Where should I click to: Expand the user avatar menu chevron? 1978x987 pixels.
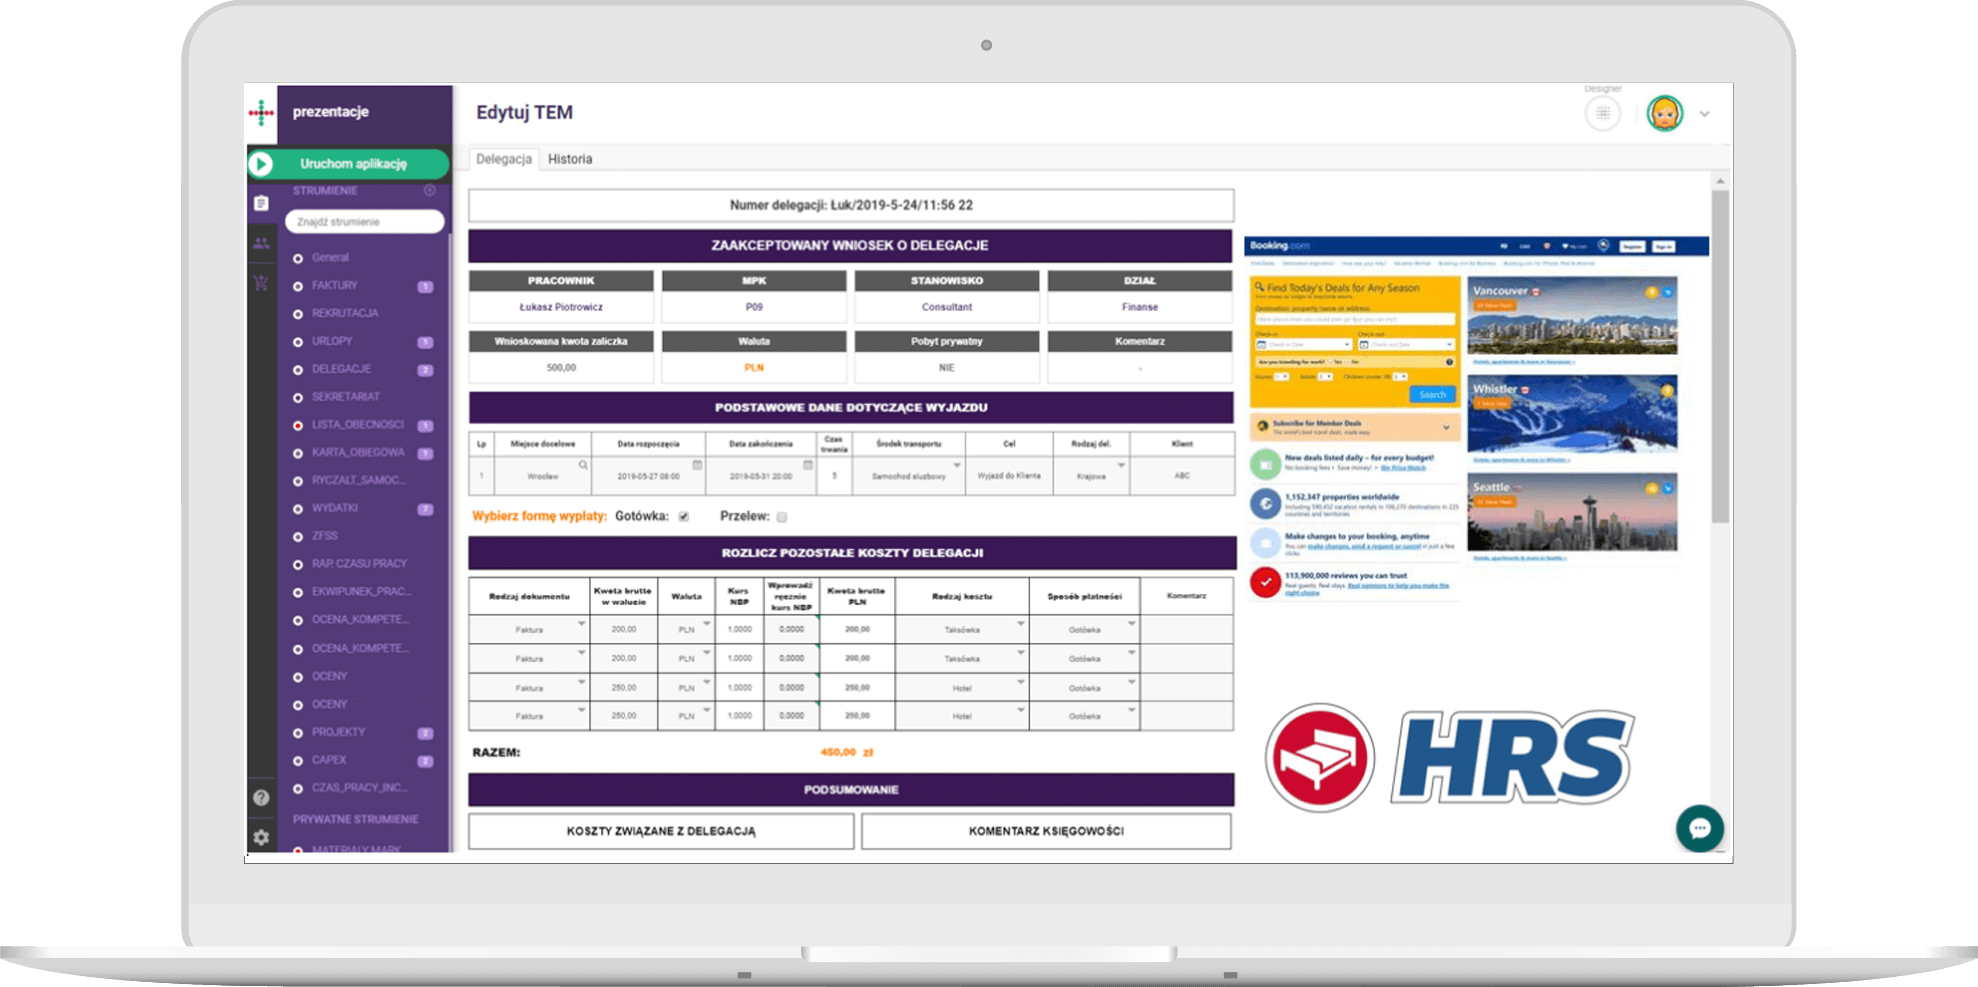click(x=1705, y=114)
